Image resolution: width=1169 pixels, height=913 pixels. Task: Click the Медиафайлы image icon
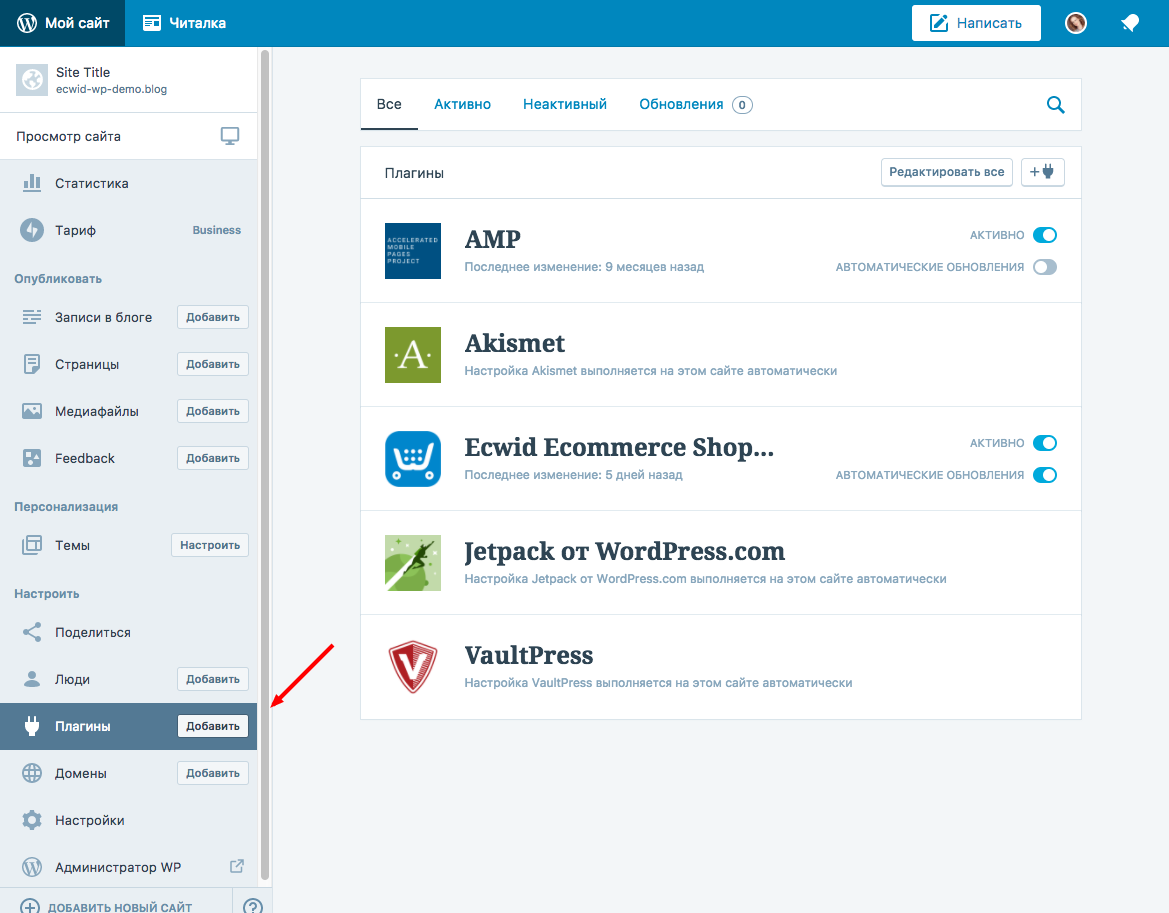point(32,411)
